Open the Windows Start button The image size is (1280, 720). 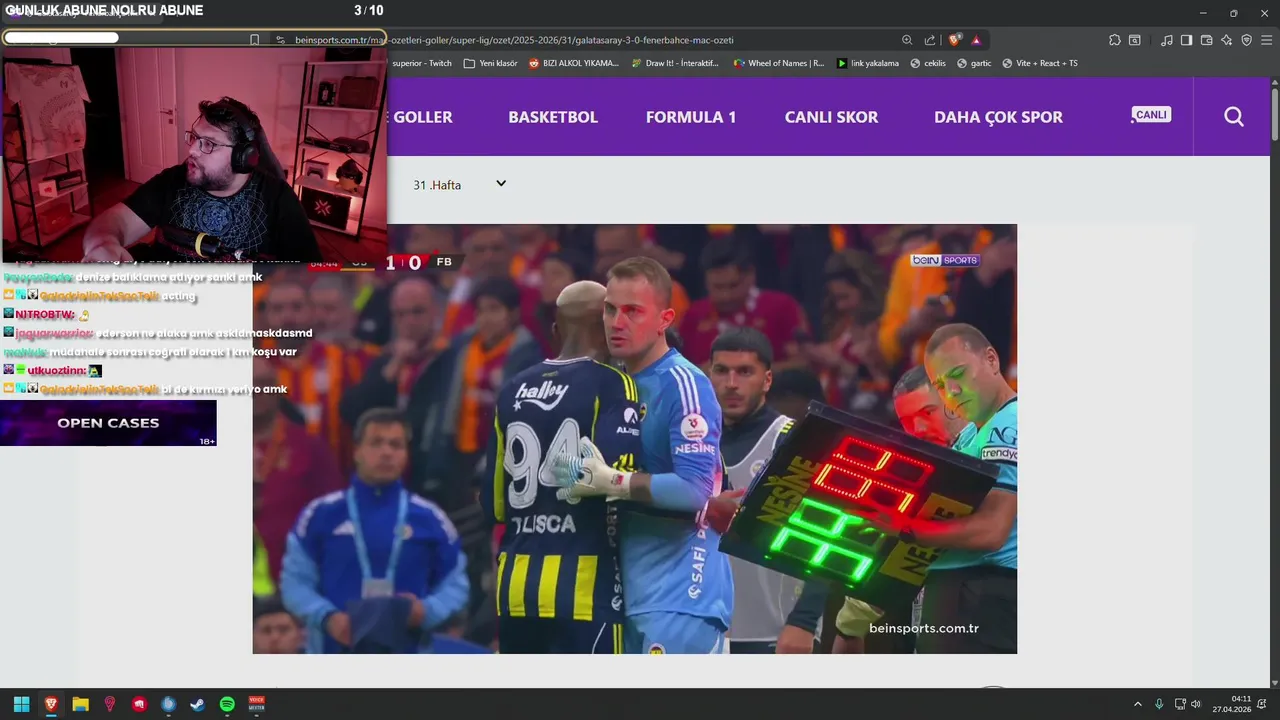(x=21, y=704)
